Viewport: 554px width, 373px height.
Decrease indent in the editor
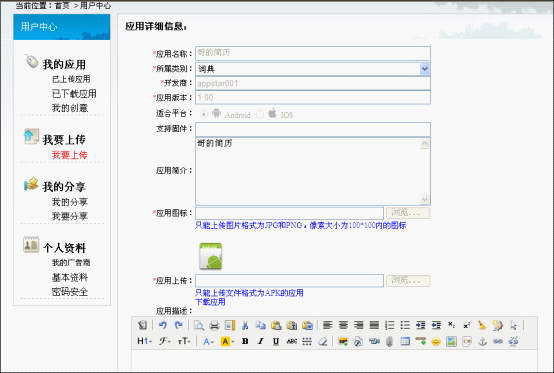coord(436,325)
